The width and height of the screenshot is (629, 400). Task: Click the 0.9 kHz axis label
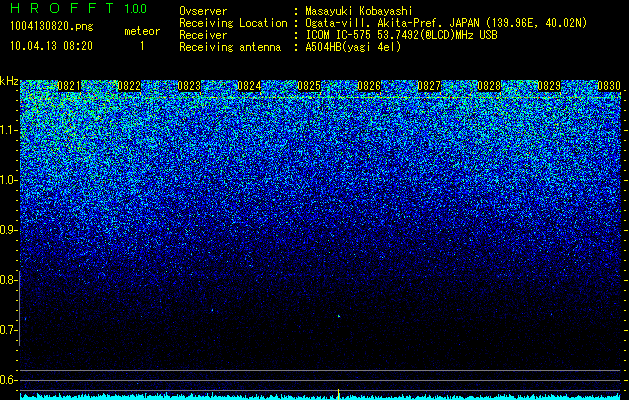pyautogui.click(x=7, y=230)
